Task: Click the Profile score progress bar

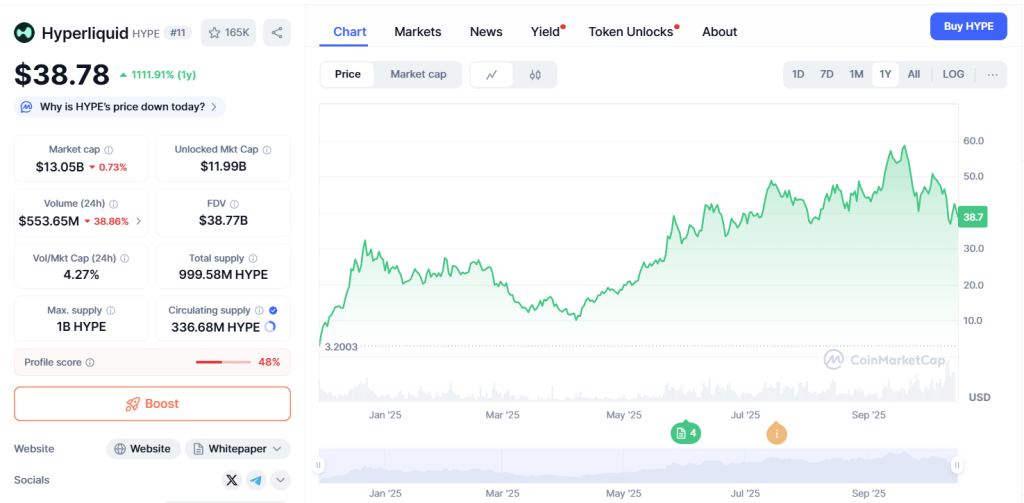Action: [x=223, y=362]
